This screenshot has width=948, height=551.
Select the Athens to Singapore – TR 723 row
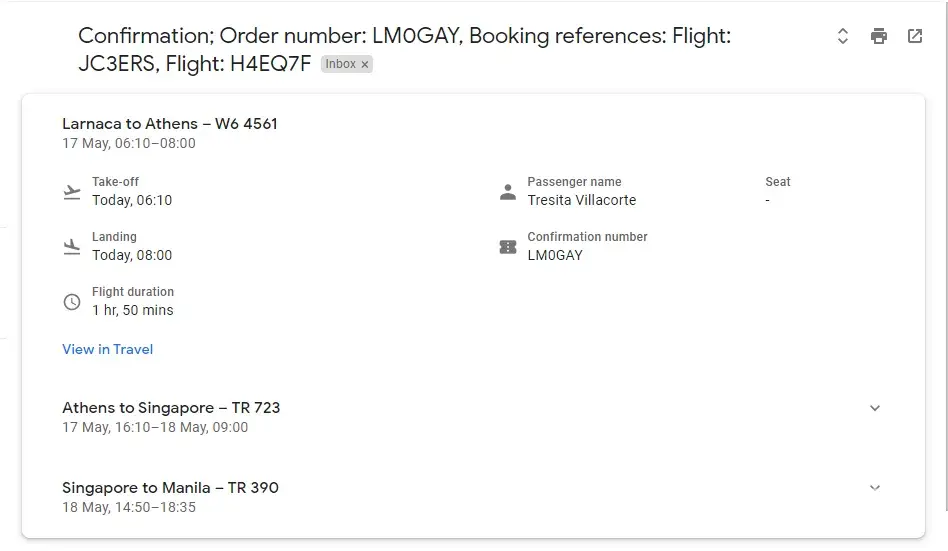click(171, 408)
